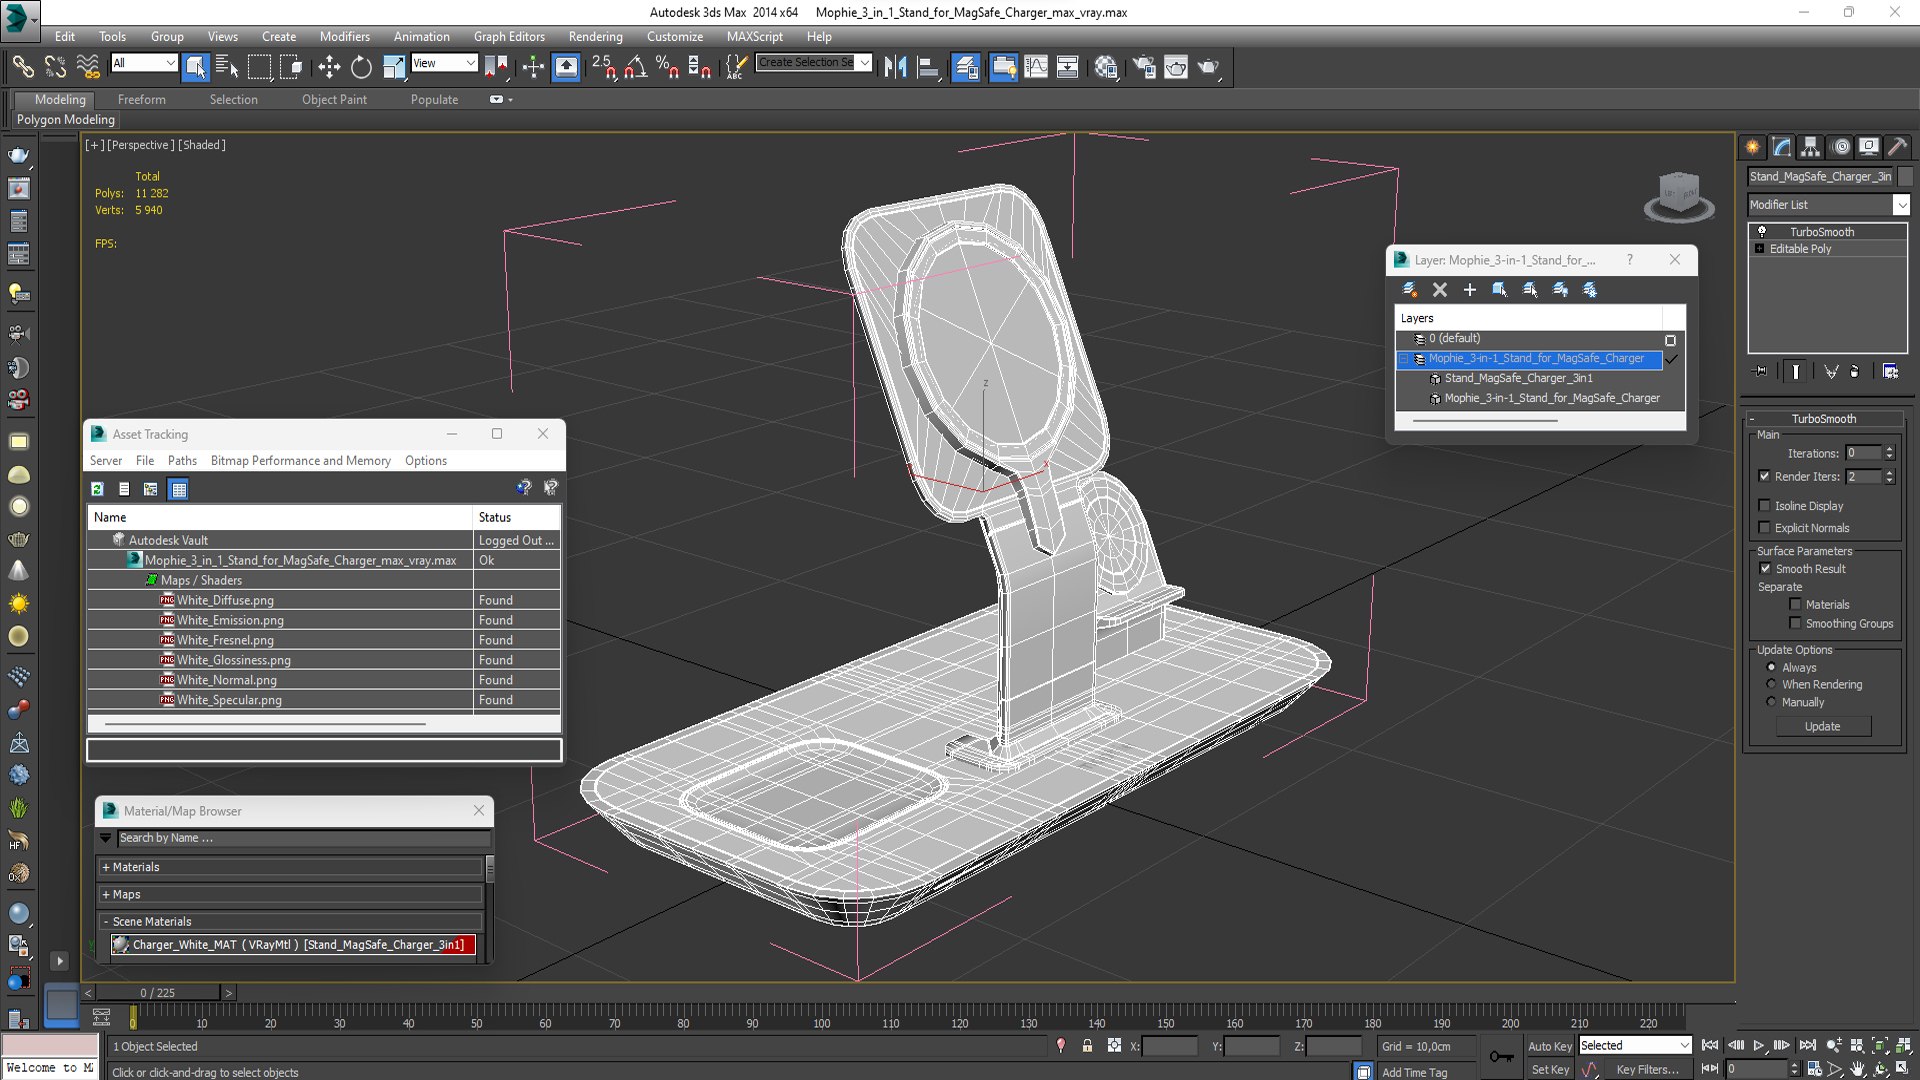This screenshot has width=1920, height=1080.
Task: Click the TurboSmooth Update button
Action: pyautogui.click(x=1822, y=726)
